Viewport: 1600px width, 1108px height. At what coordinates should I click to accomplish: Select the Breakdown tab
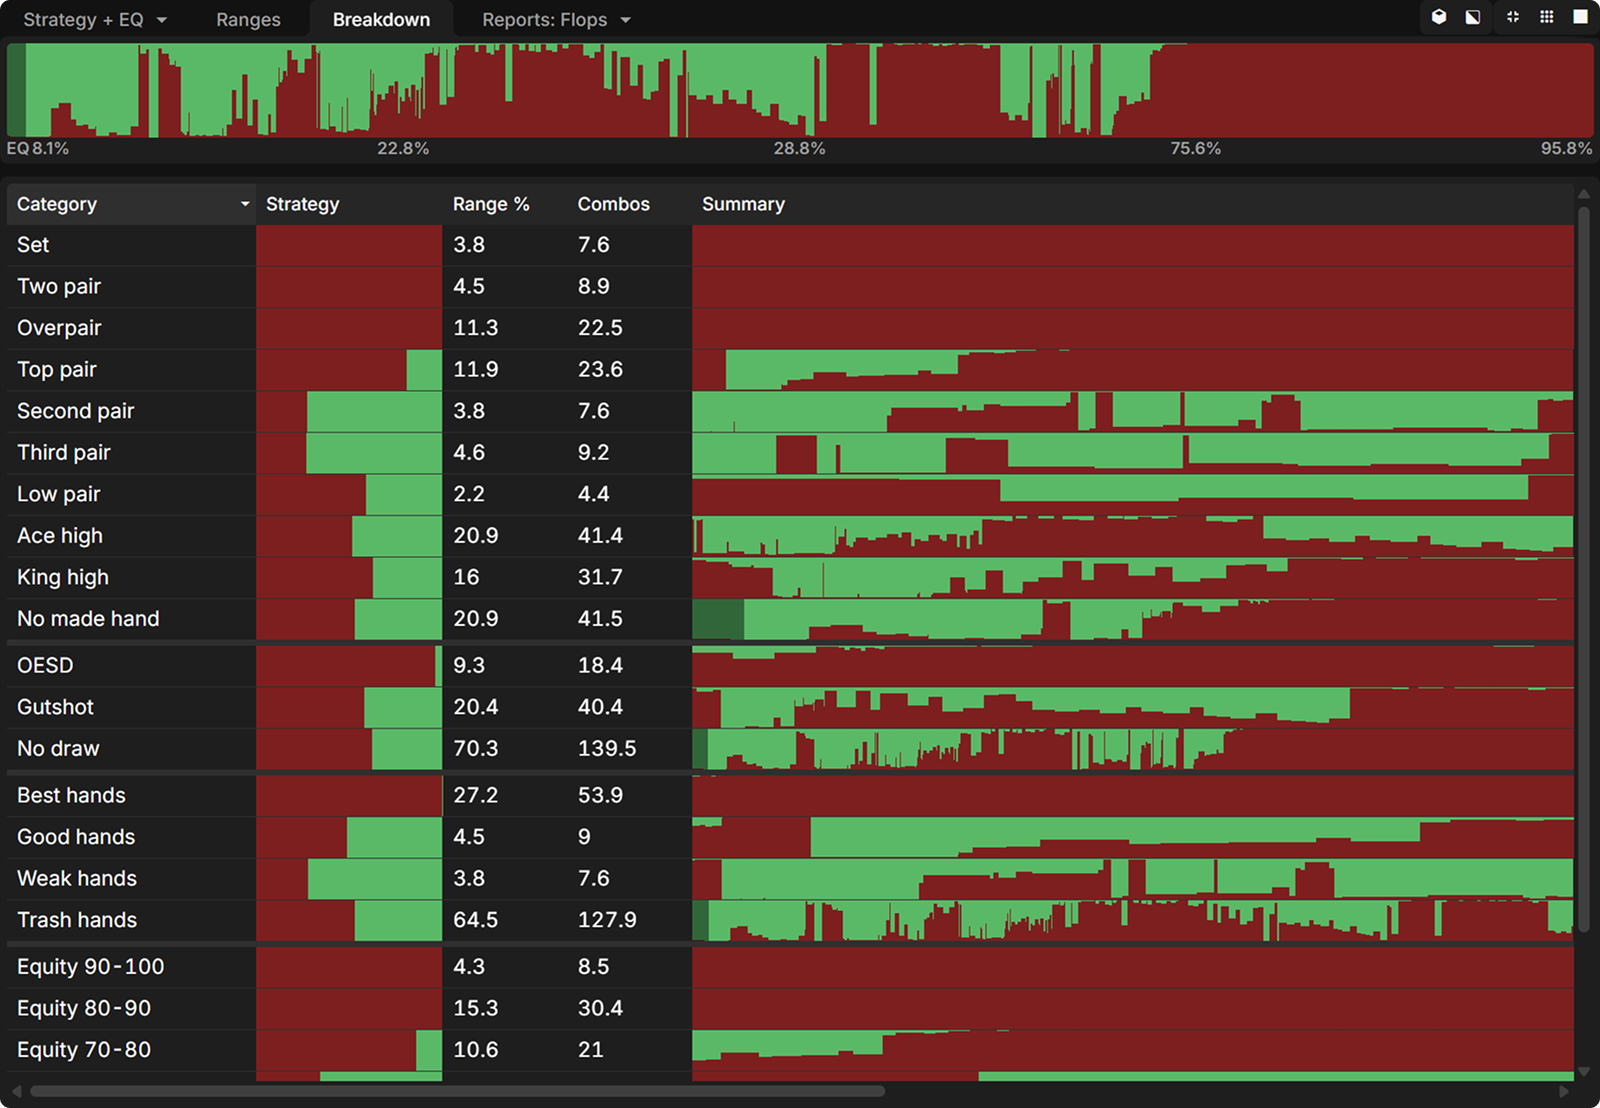[x=381, y=20]
